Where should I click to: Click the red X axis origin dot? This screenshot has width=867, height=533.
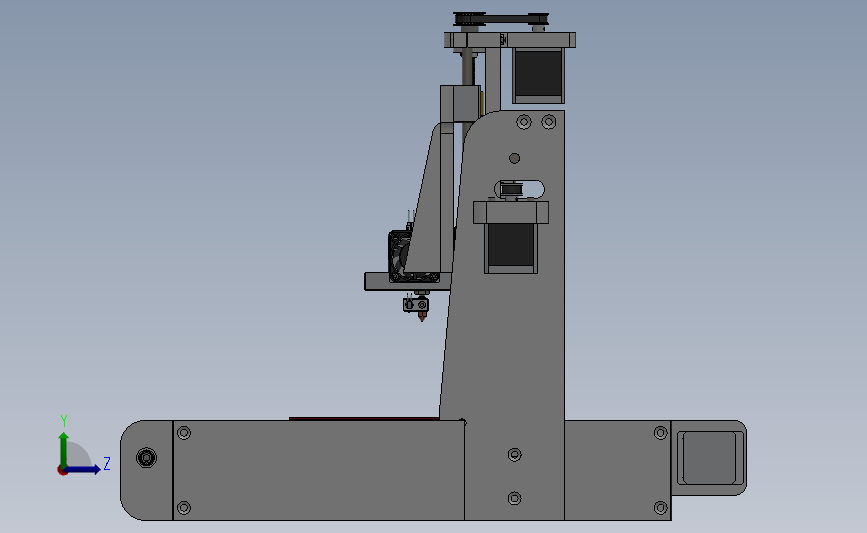pyautogui.click(x=62, y=471)
